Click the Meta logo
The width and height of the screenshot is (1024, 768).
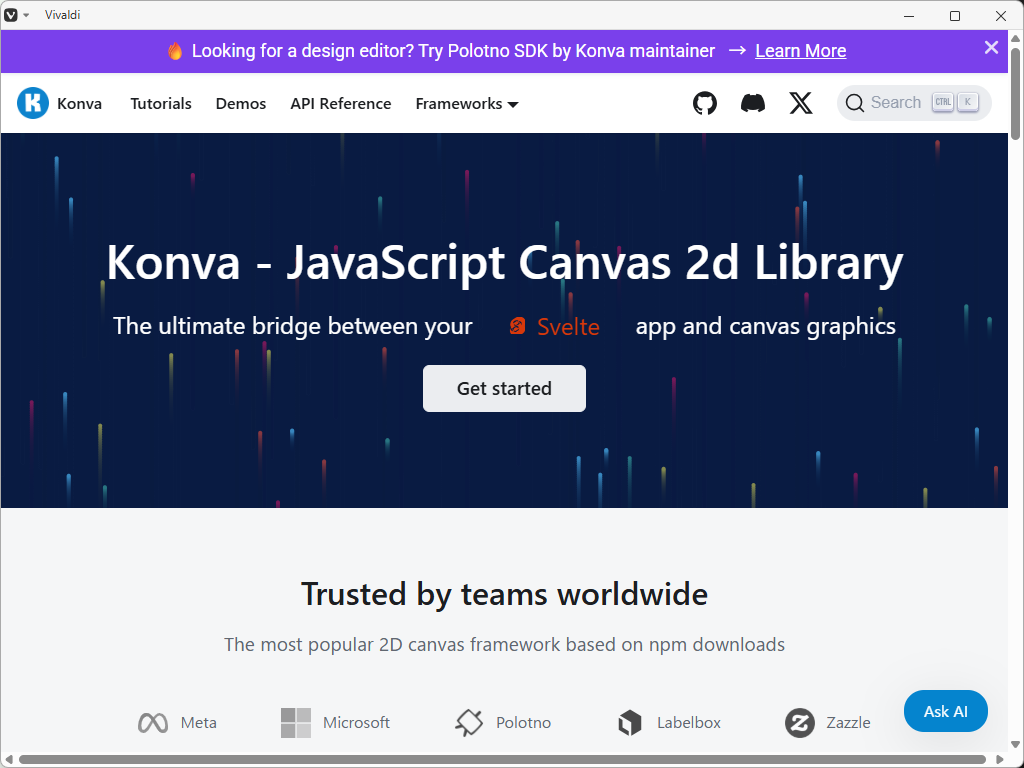153,723
